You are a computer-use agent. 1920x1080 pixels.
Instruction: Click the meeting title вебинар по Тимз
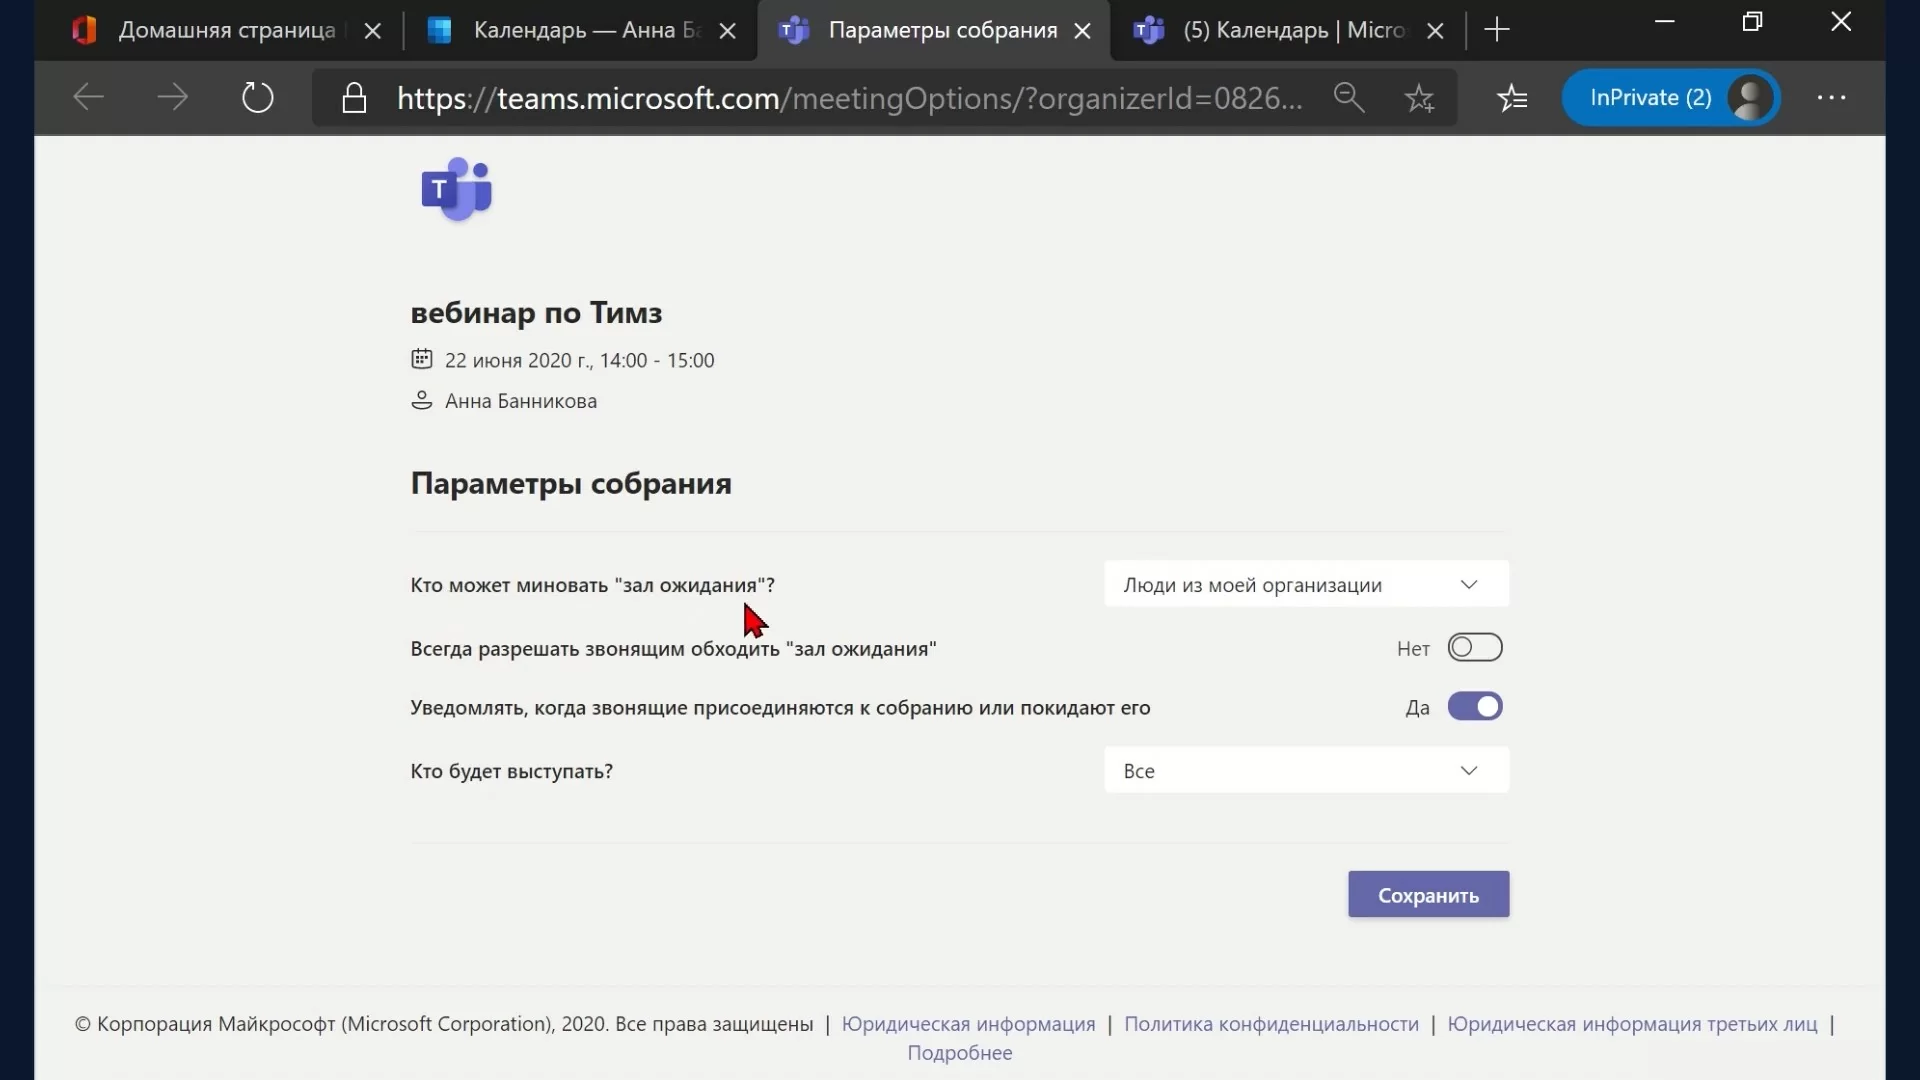(536, 312)
